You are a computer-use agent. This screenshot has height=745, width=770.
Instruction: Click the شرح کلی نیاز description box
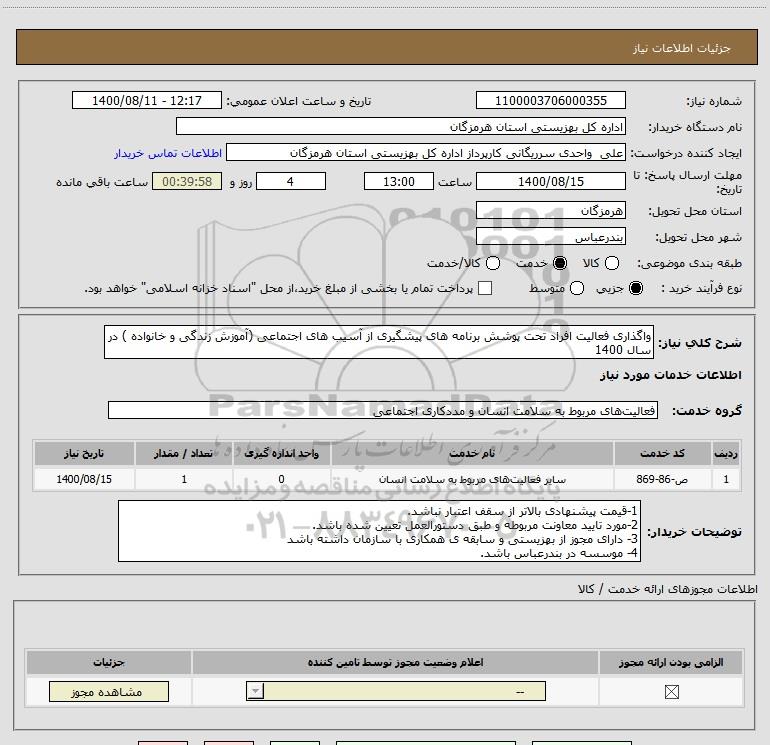(x=379, y=342)
